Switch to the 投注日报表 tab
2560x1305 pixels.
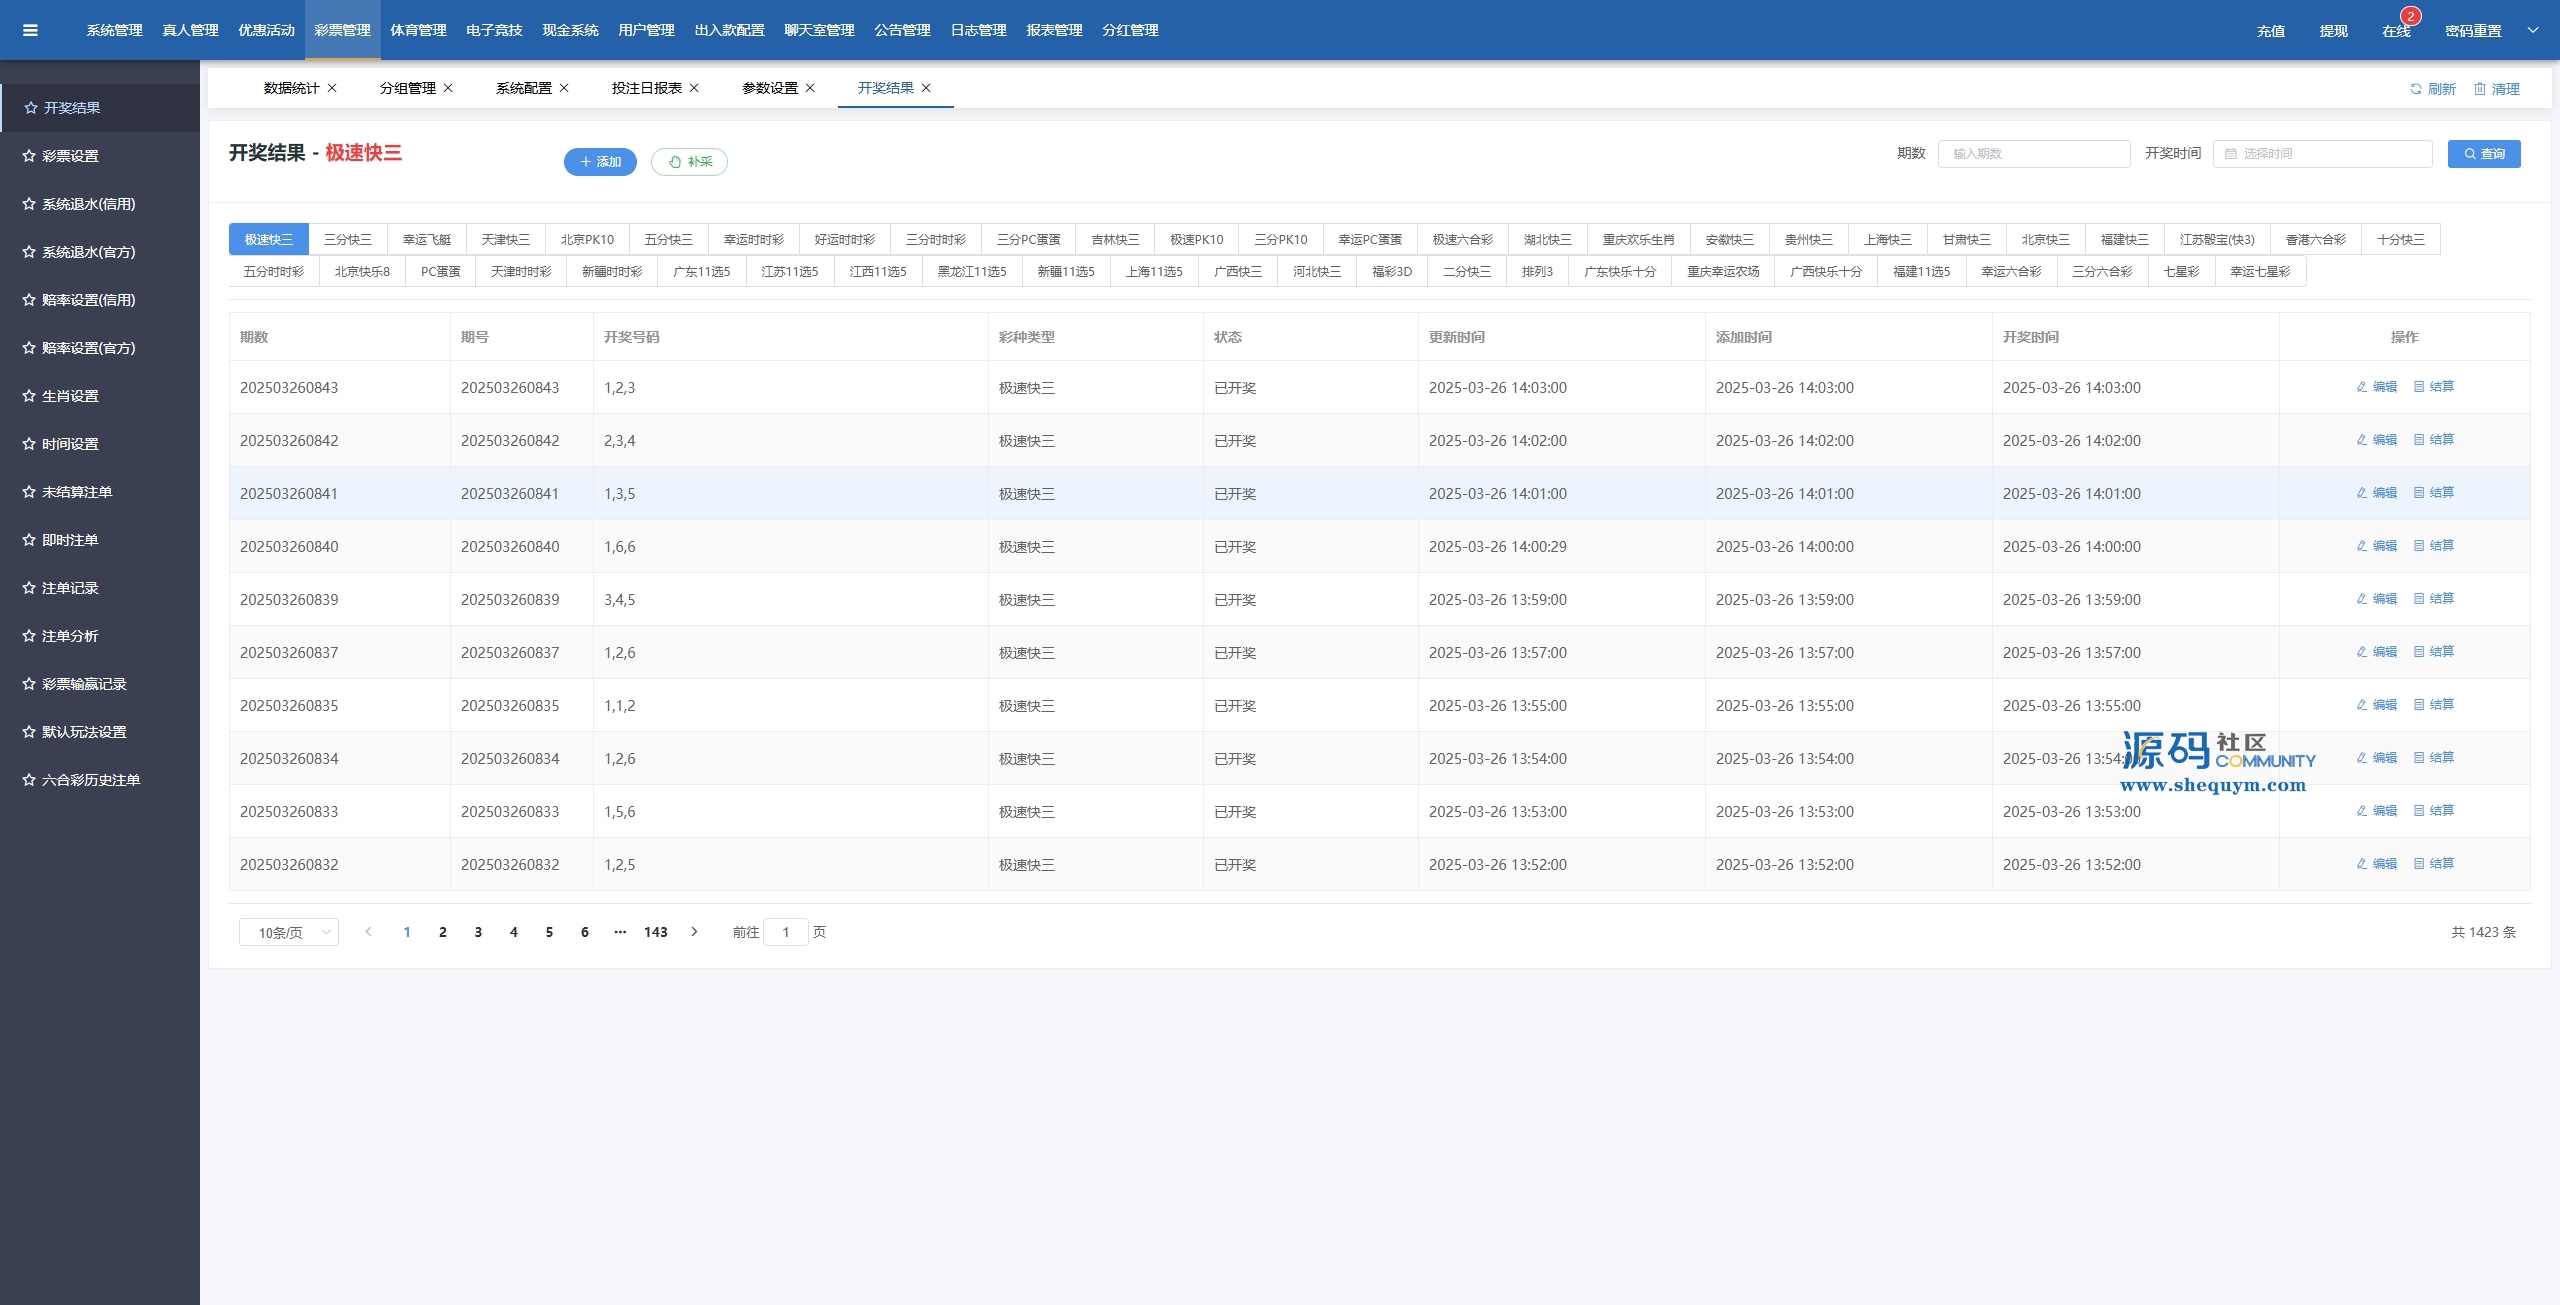(646, 88)
